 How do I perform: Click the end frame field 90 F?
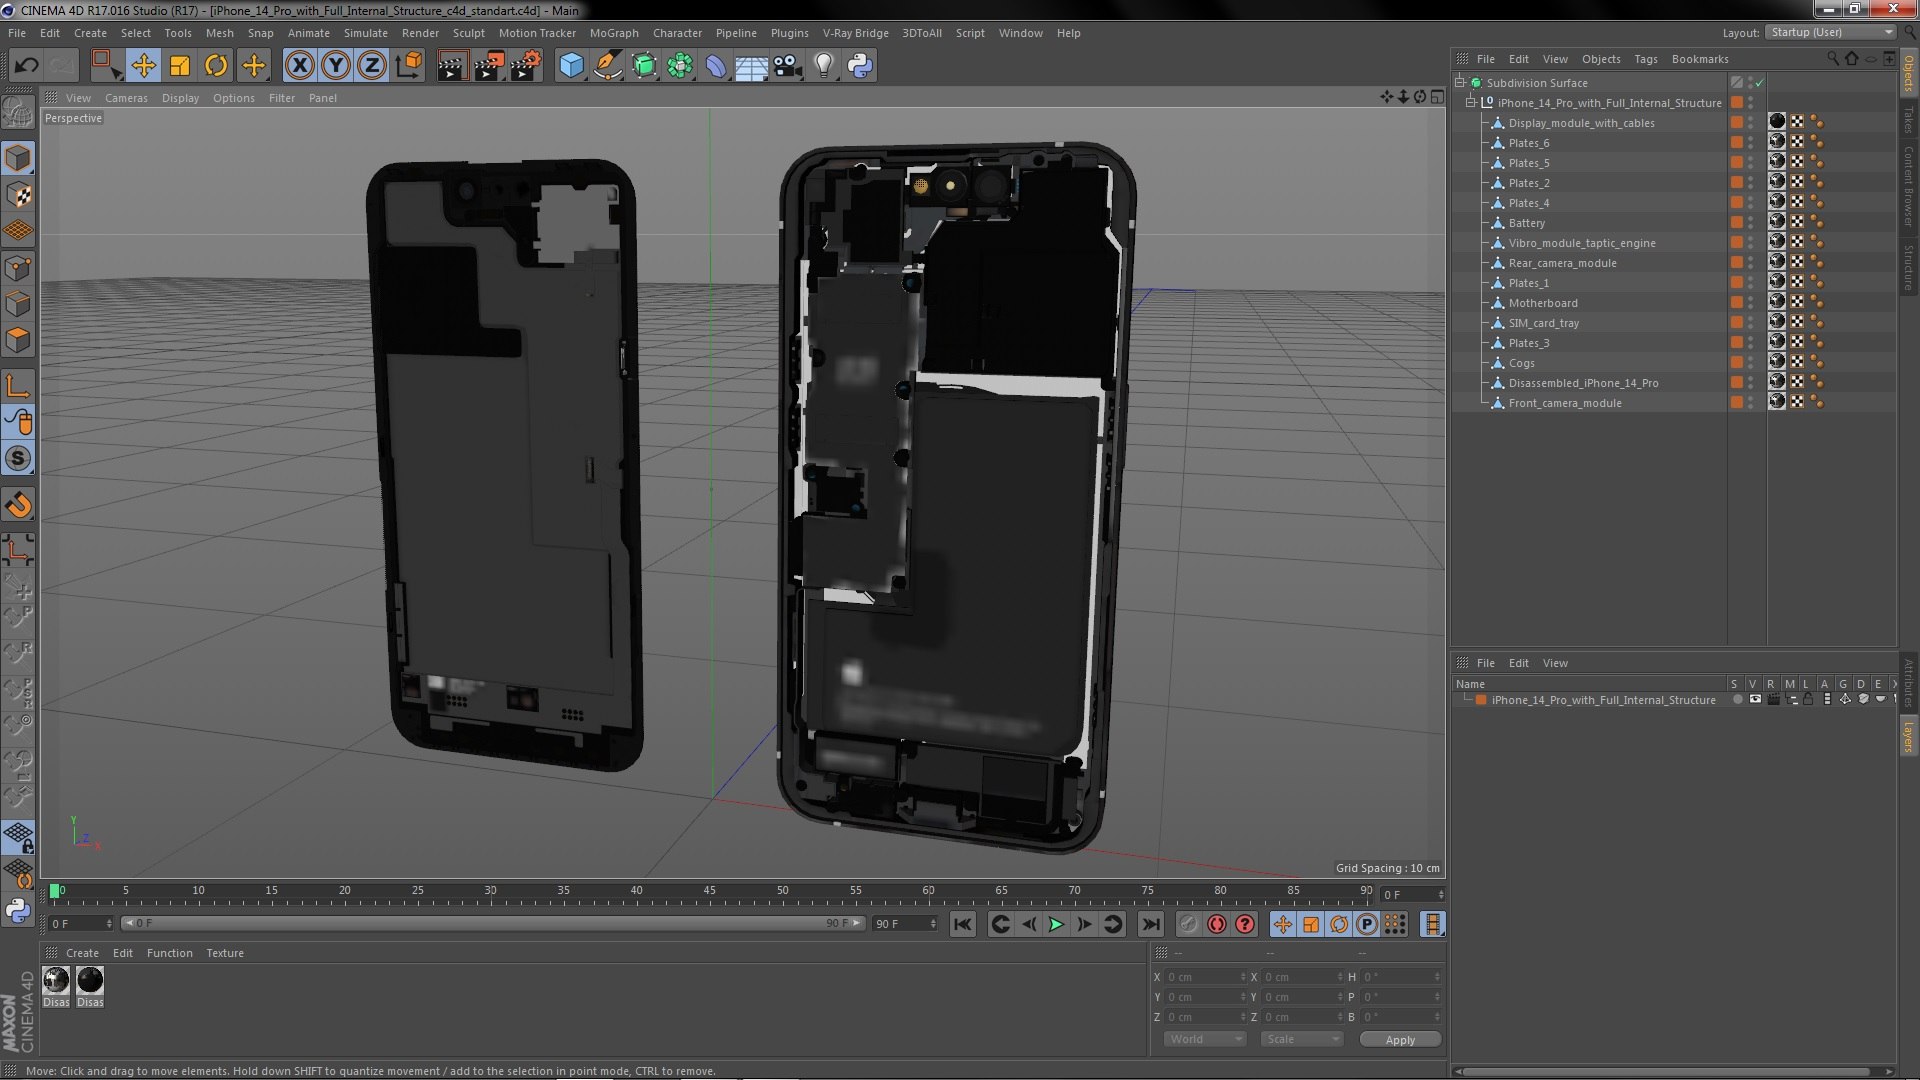click(905, 924)
